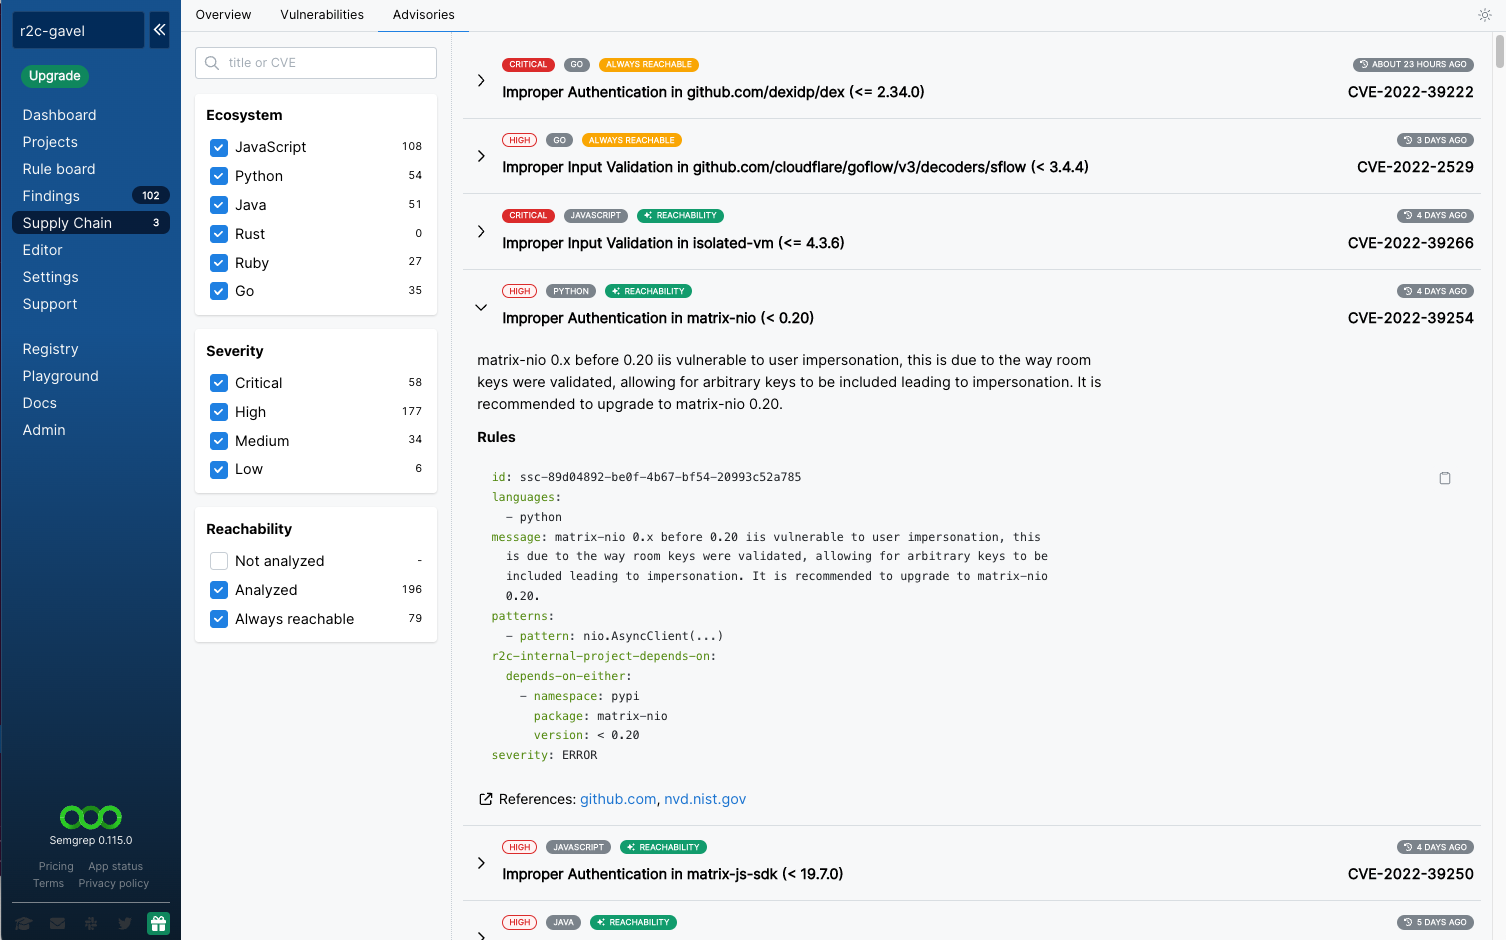Screen dimensions: 1506x940
Task: Open the r2c-gavel organization selector
Action: pos(78,30)
